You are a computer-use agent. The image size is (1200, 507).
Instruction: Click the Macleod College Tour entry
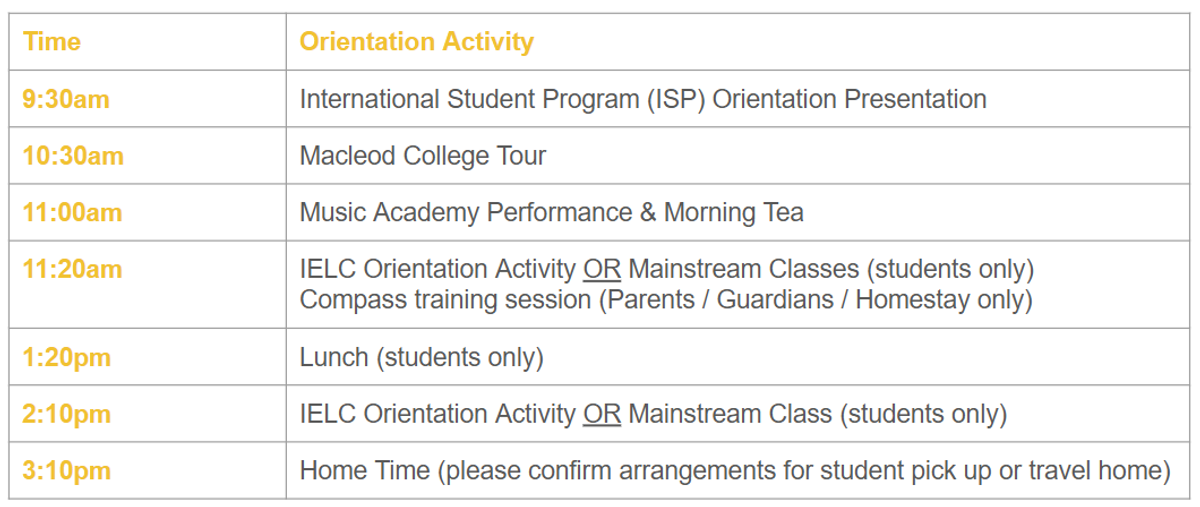423,156
